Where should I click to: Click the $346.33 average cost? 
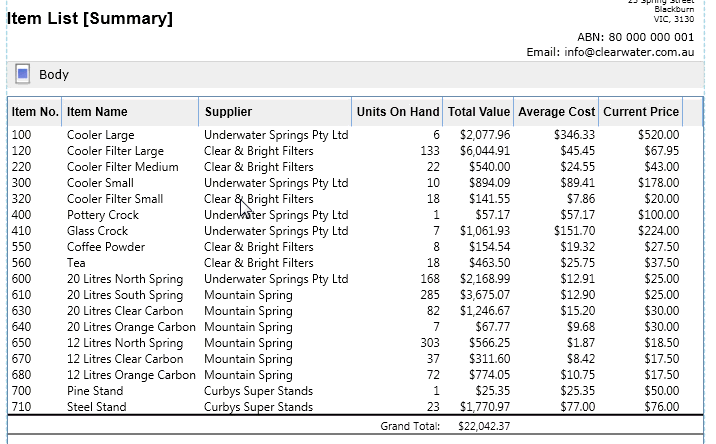point(574,135)
